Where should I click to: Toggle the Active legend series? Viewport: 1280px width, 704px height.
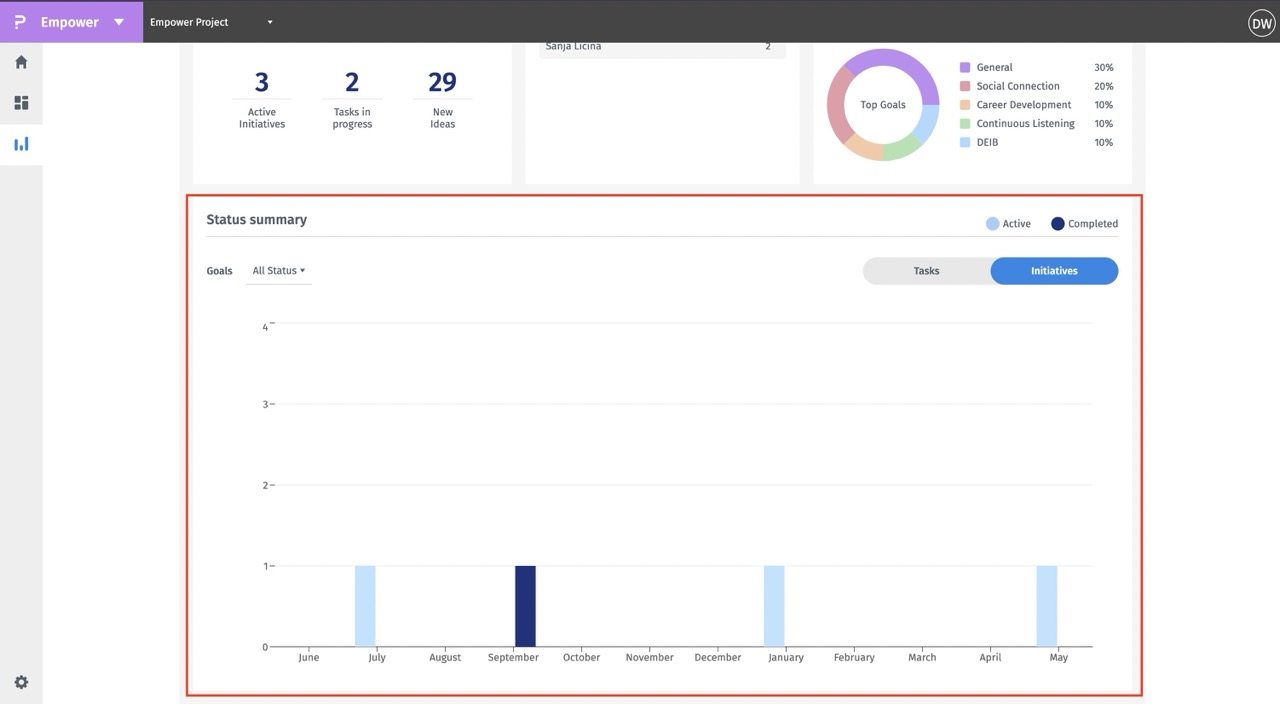pos(1008,224)
